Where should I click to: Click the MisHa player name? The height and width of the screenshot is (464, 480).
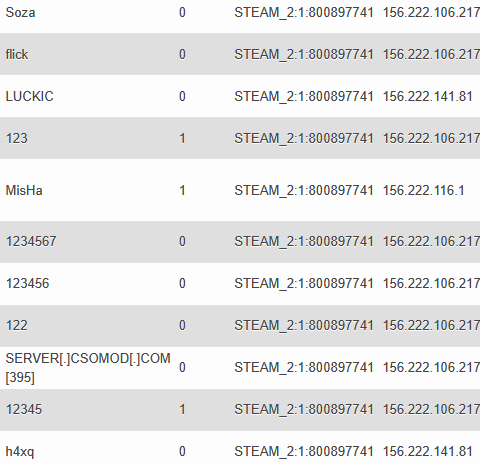coord(24,191)
